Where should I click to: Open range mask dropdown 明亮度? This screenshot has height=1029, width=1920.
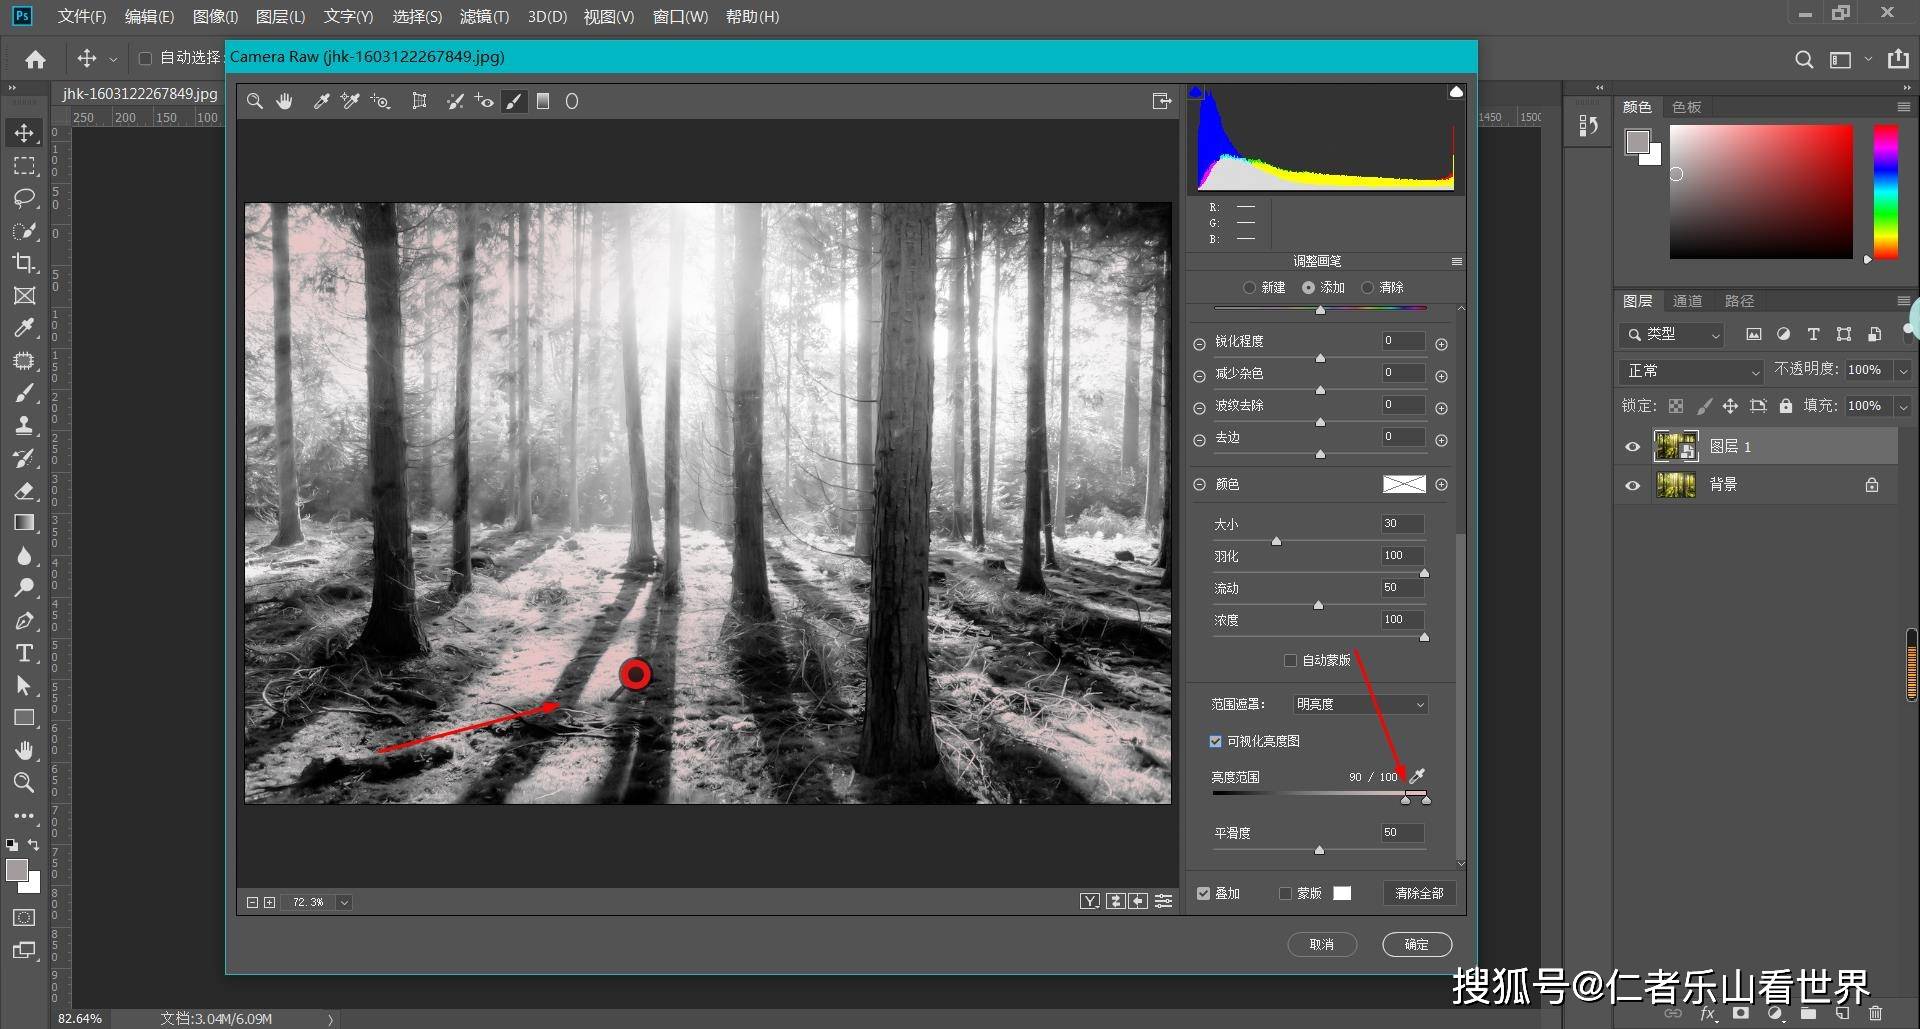point(1360,704)
